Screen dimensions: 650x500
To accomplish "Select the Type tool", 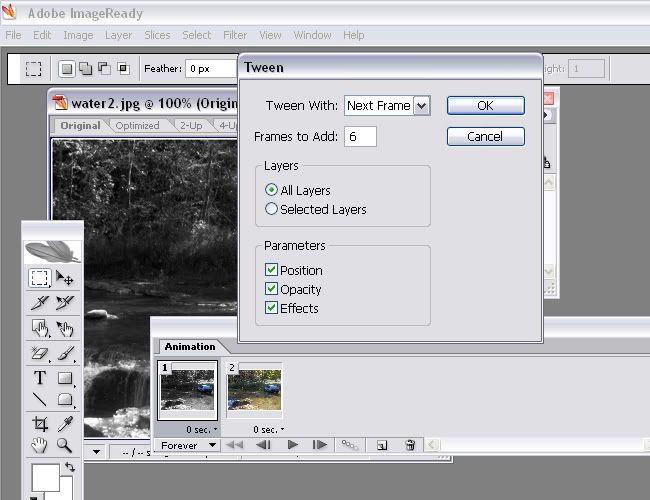I will (40, 378).
